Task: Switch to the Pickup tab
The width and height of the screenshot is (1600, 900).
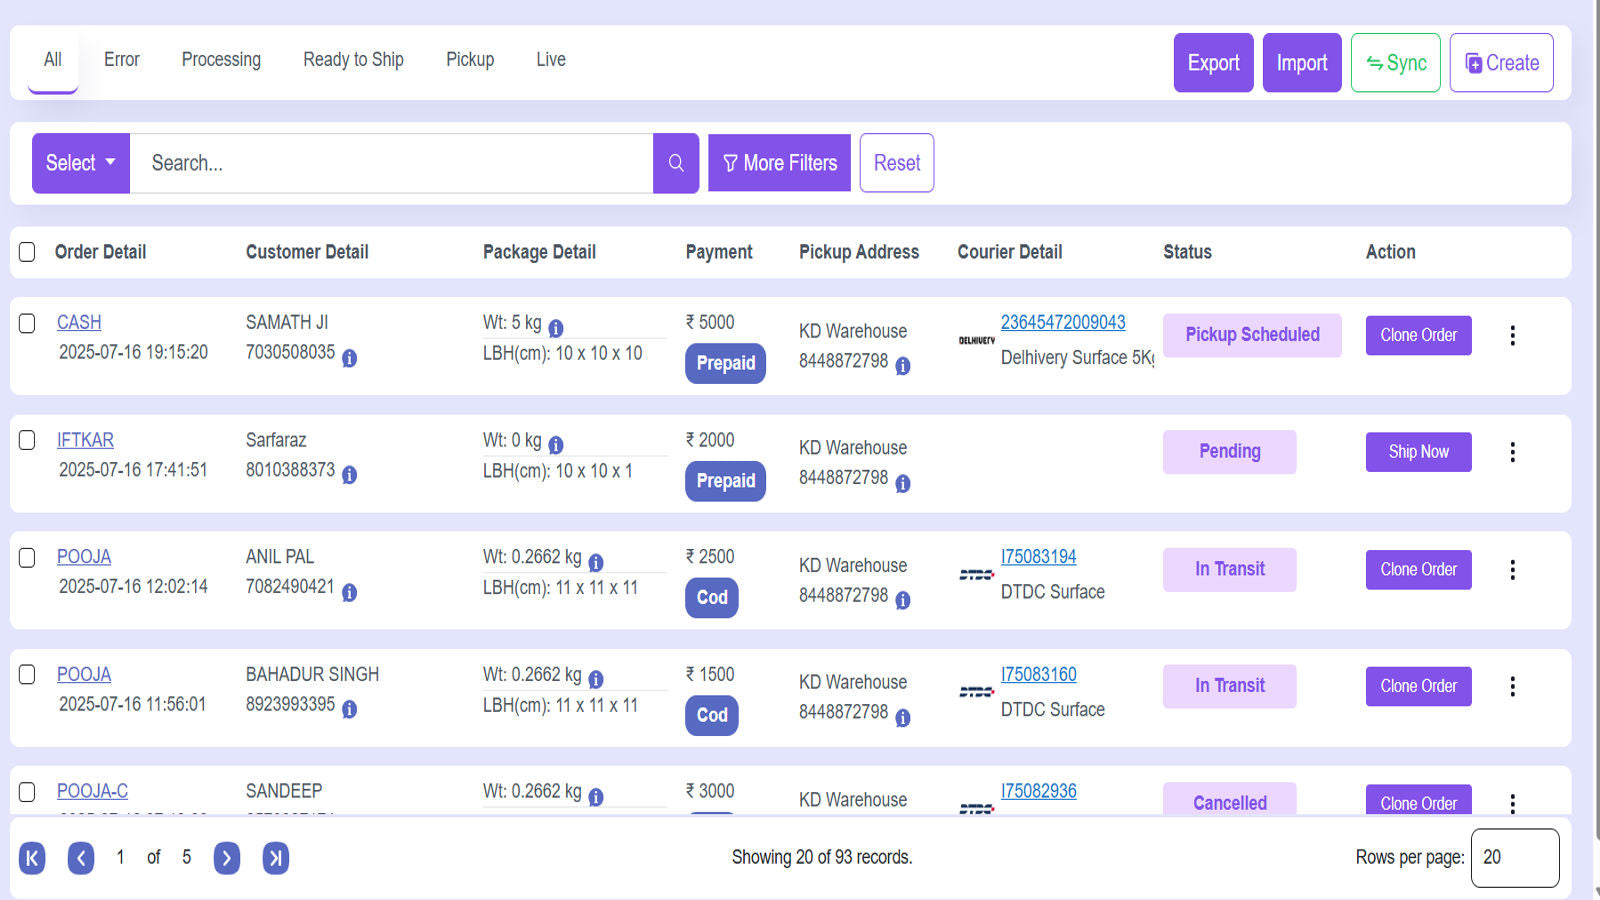Action: pyautogui.click(x=470, y=60)
